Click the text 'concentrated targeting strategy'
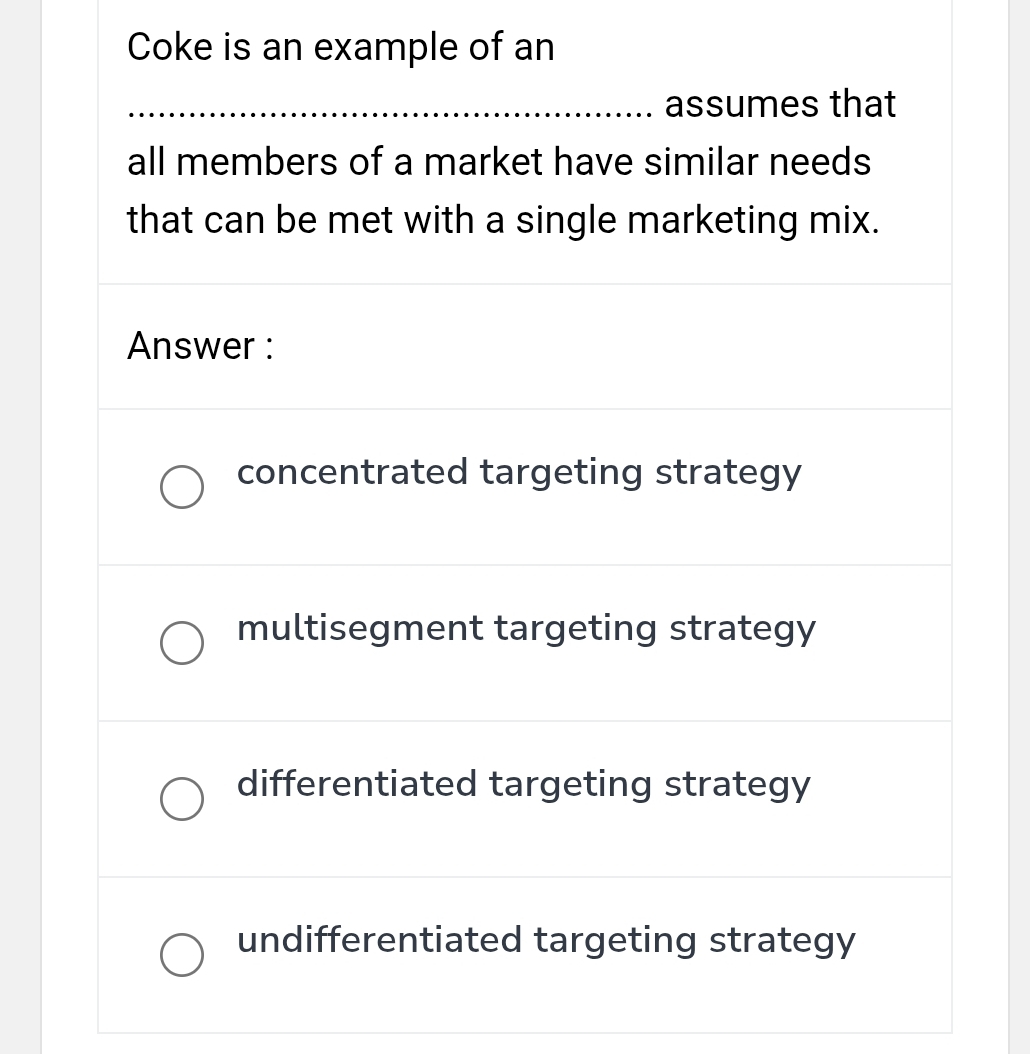This screenshot has width=1030, height=1054. click(x=519, y=472)
